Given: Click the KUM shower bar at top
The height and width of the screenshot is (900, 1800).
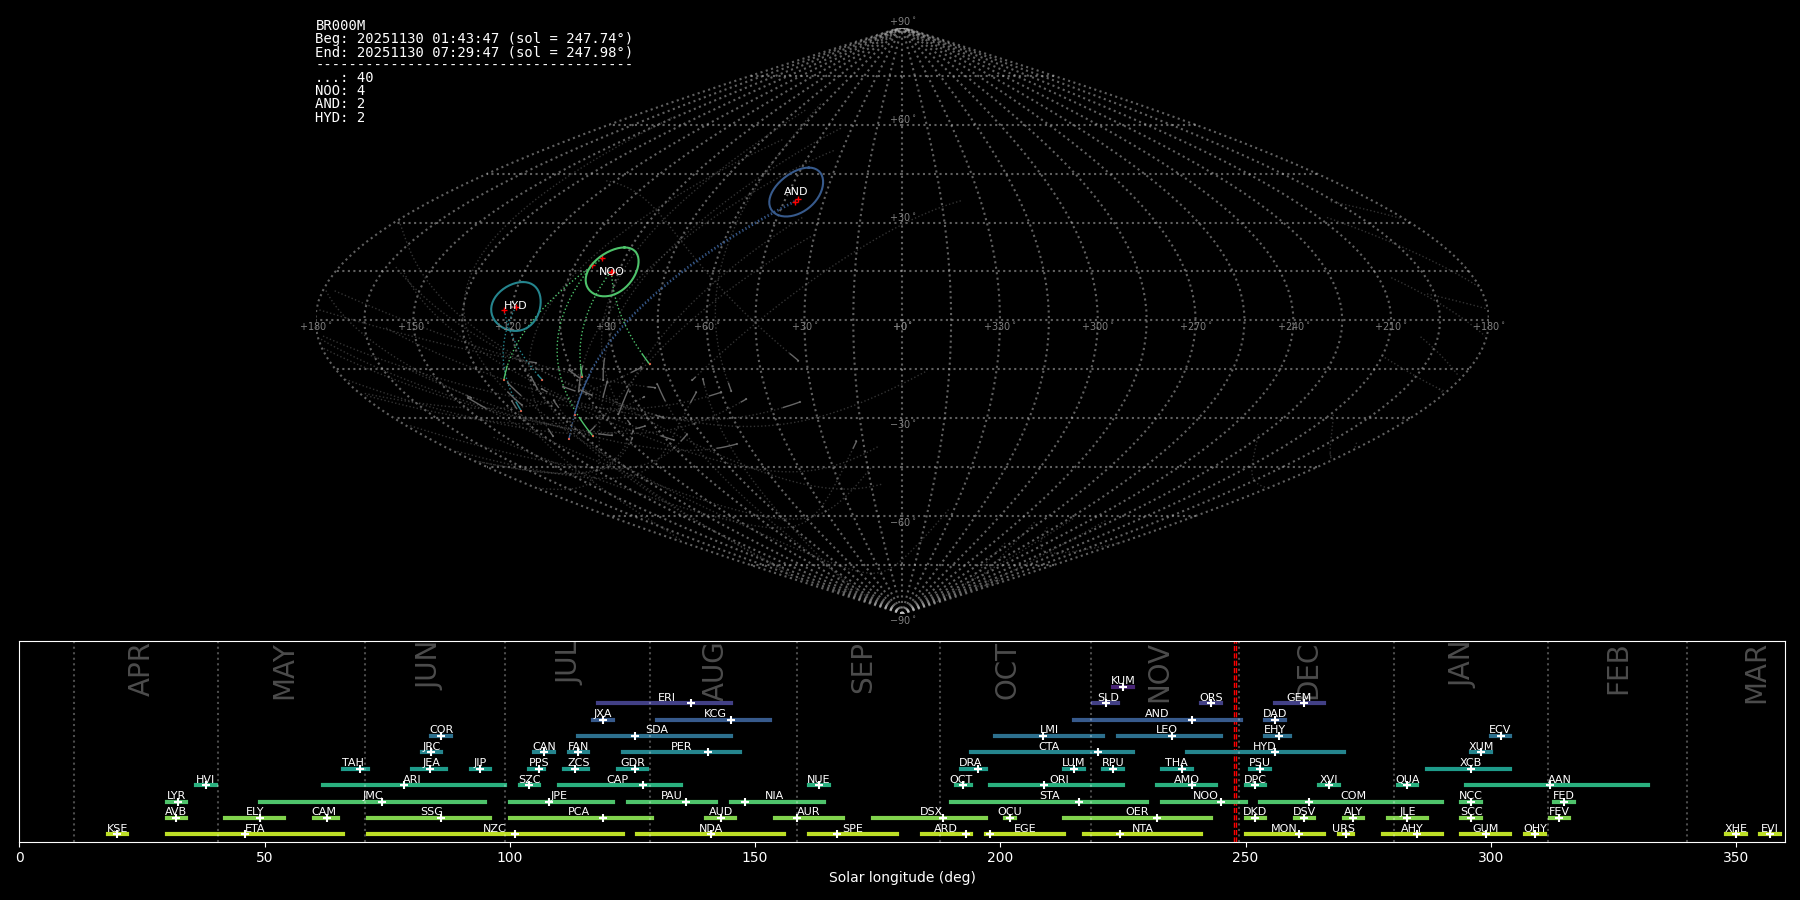Looking at the screenshot, I should [x=1122, y=687].
